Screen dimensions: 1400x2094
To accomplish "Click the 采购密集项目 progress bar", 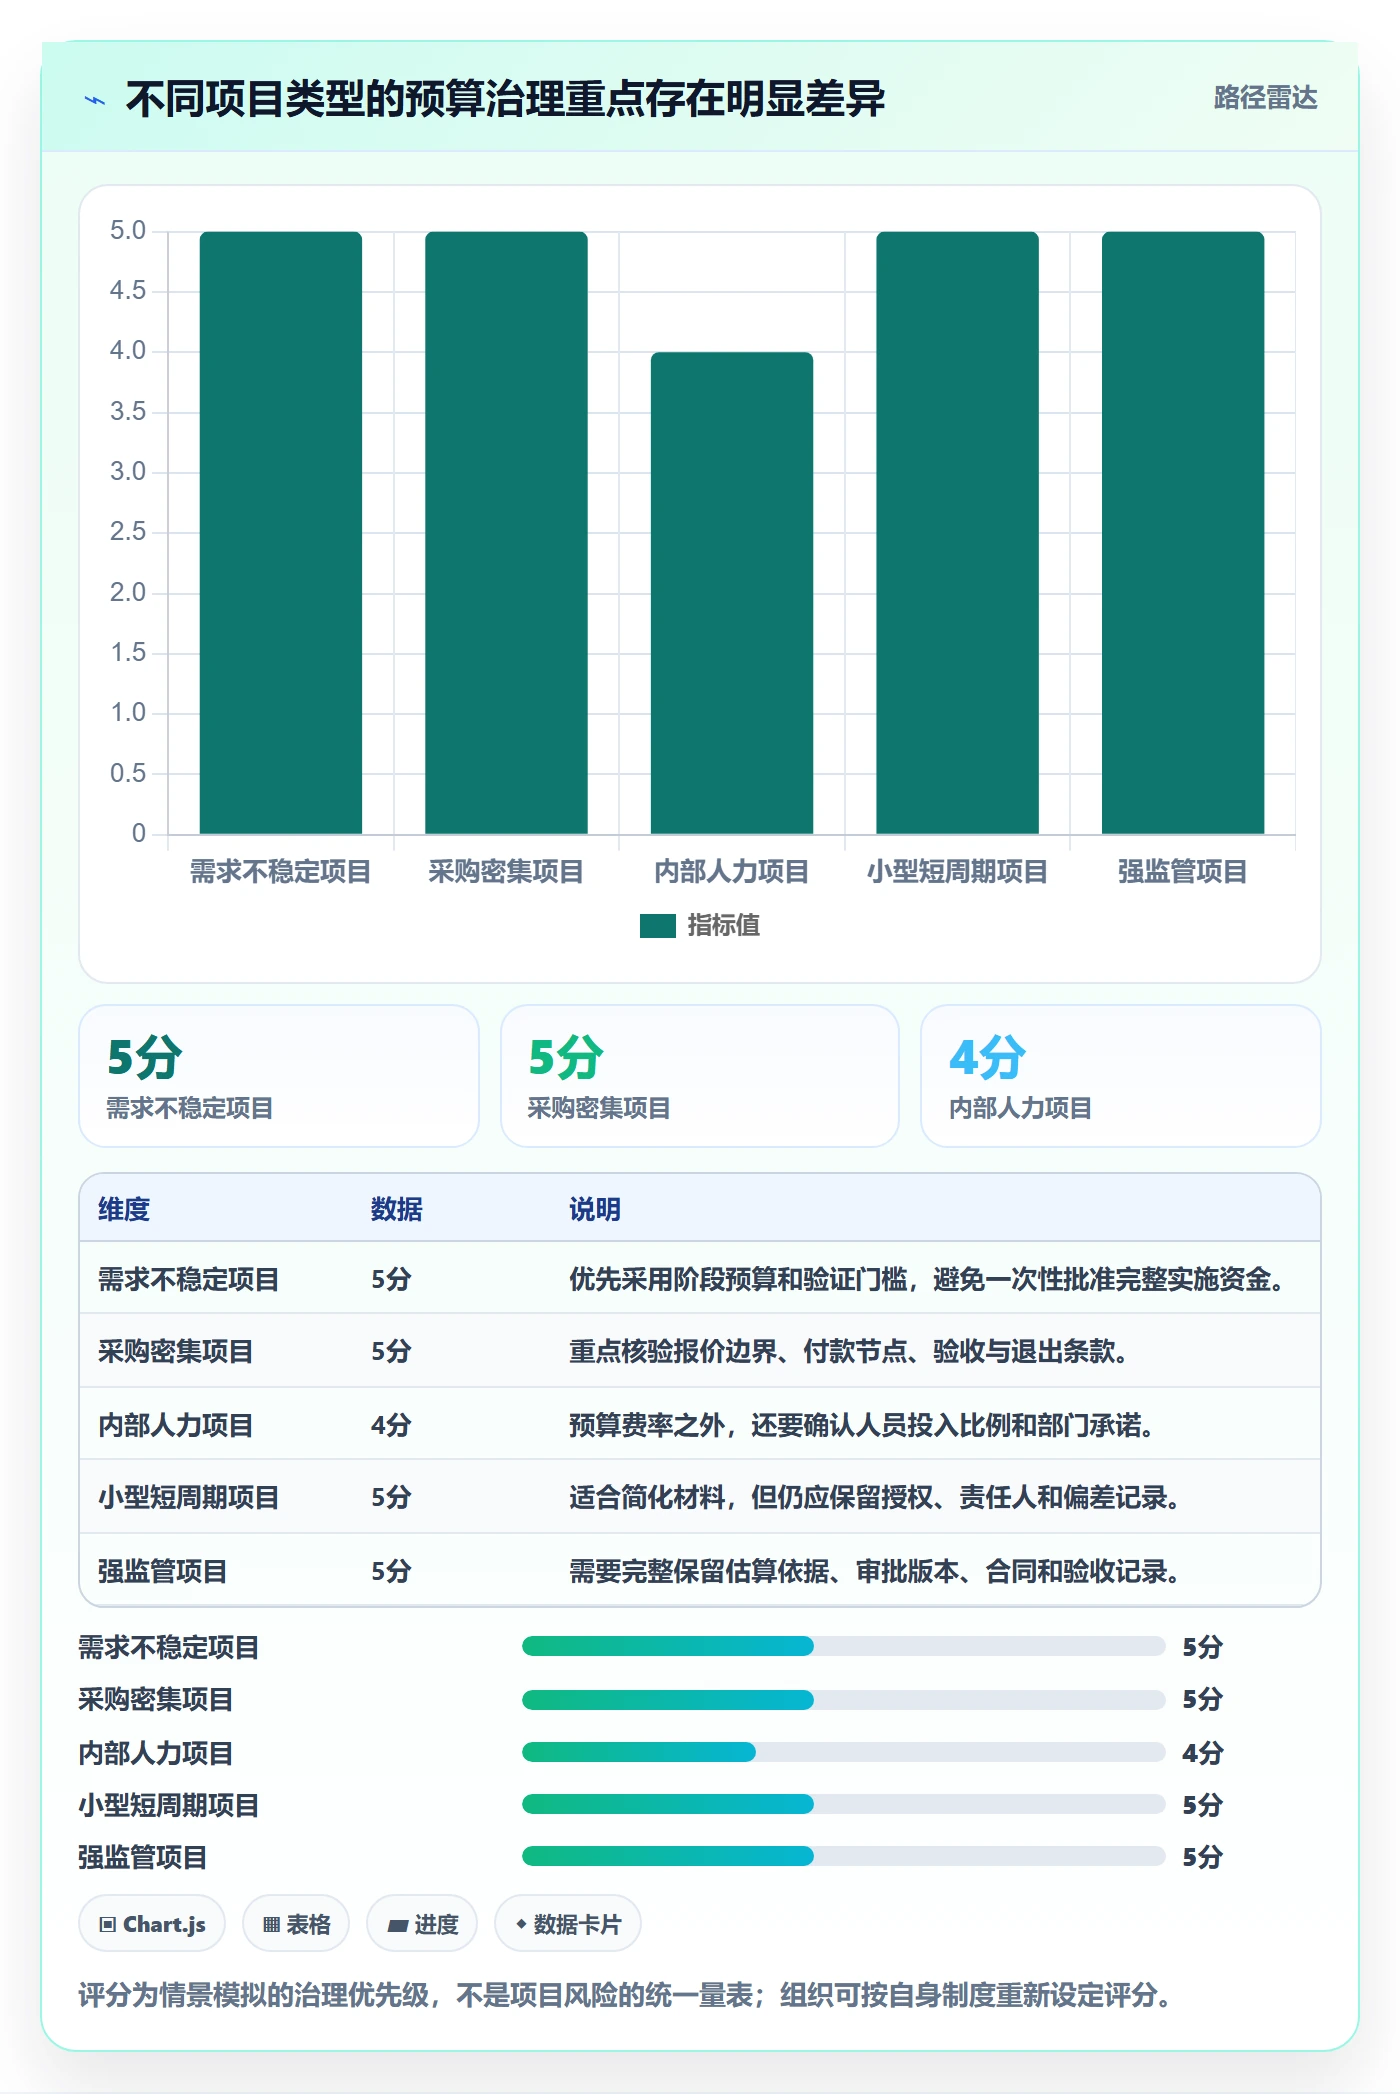I will [x=843, y=1699].
